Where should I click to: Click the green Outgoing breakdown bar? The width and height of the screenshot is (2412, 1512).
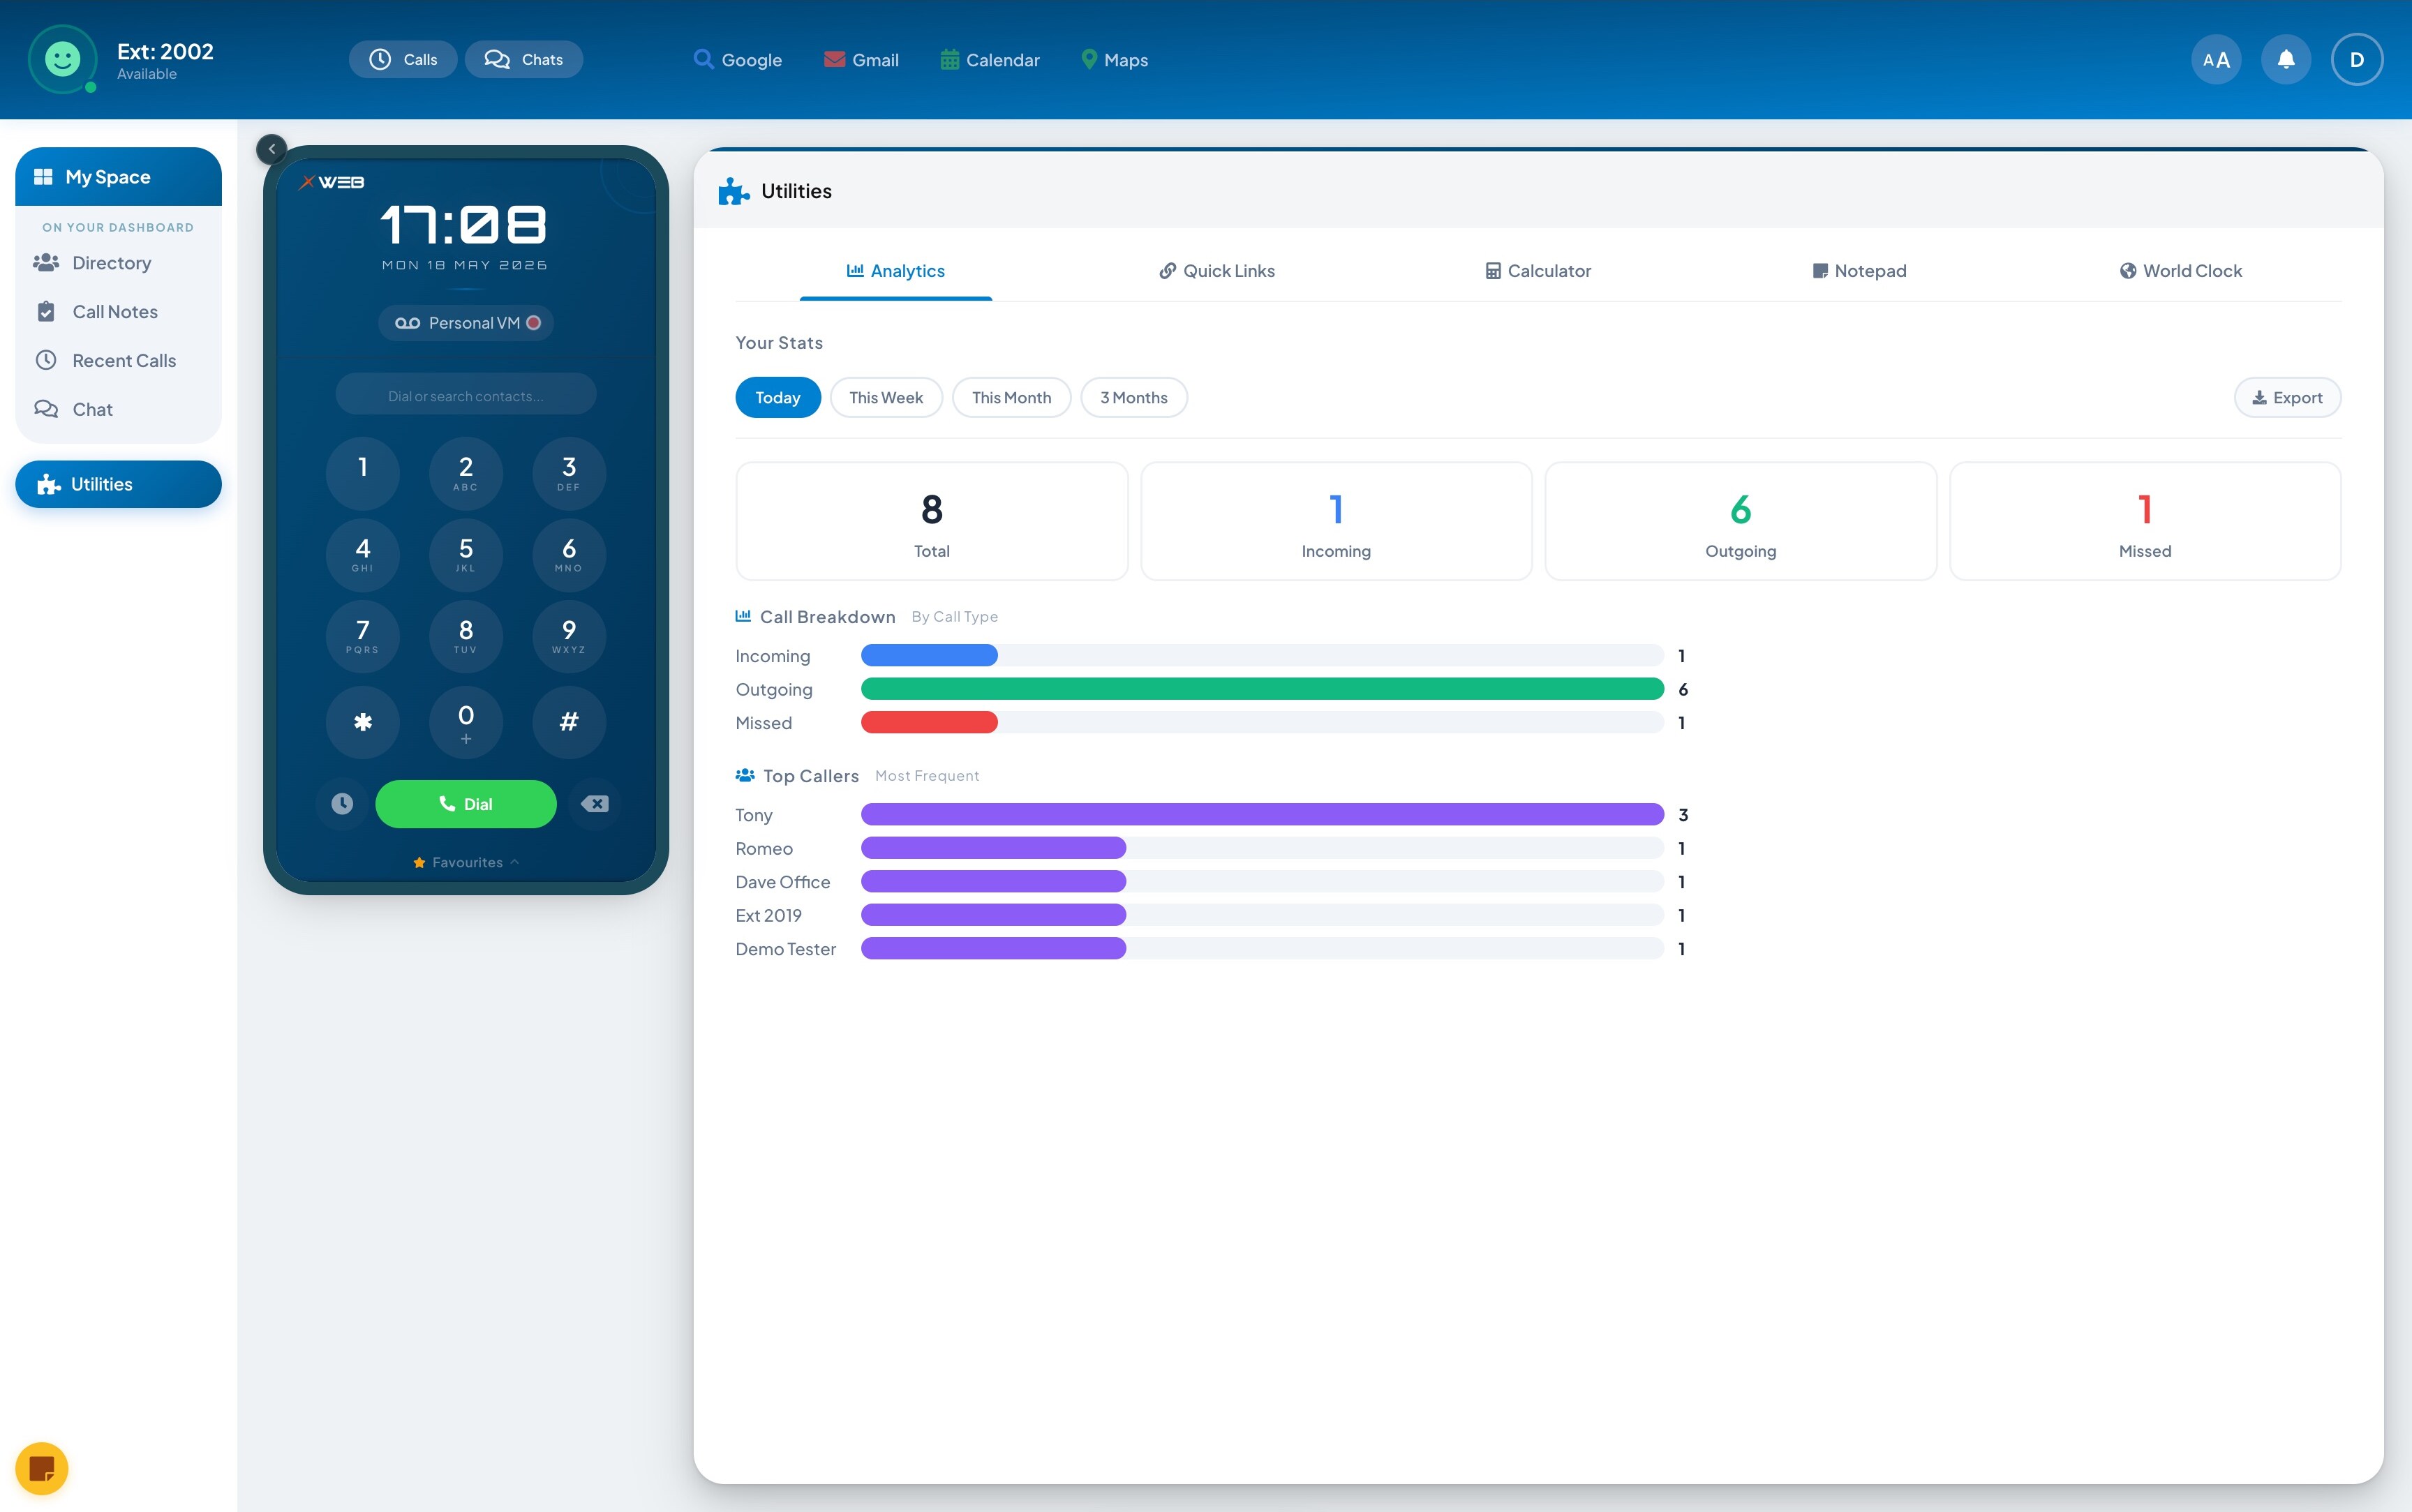[x=1262, y=690]
